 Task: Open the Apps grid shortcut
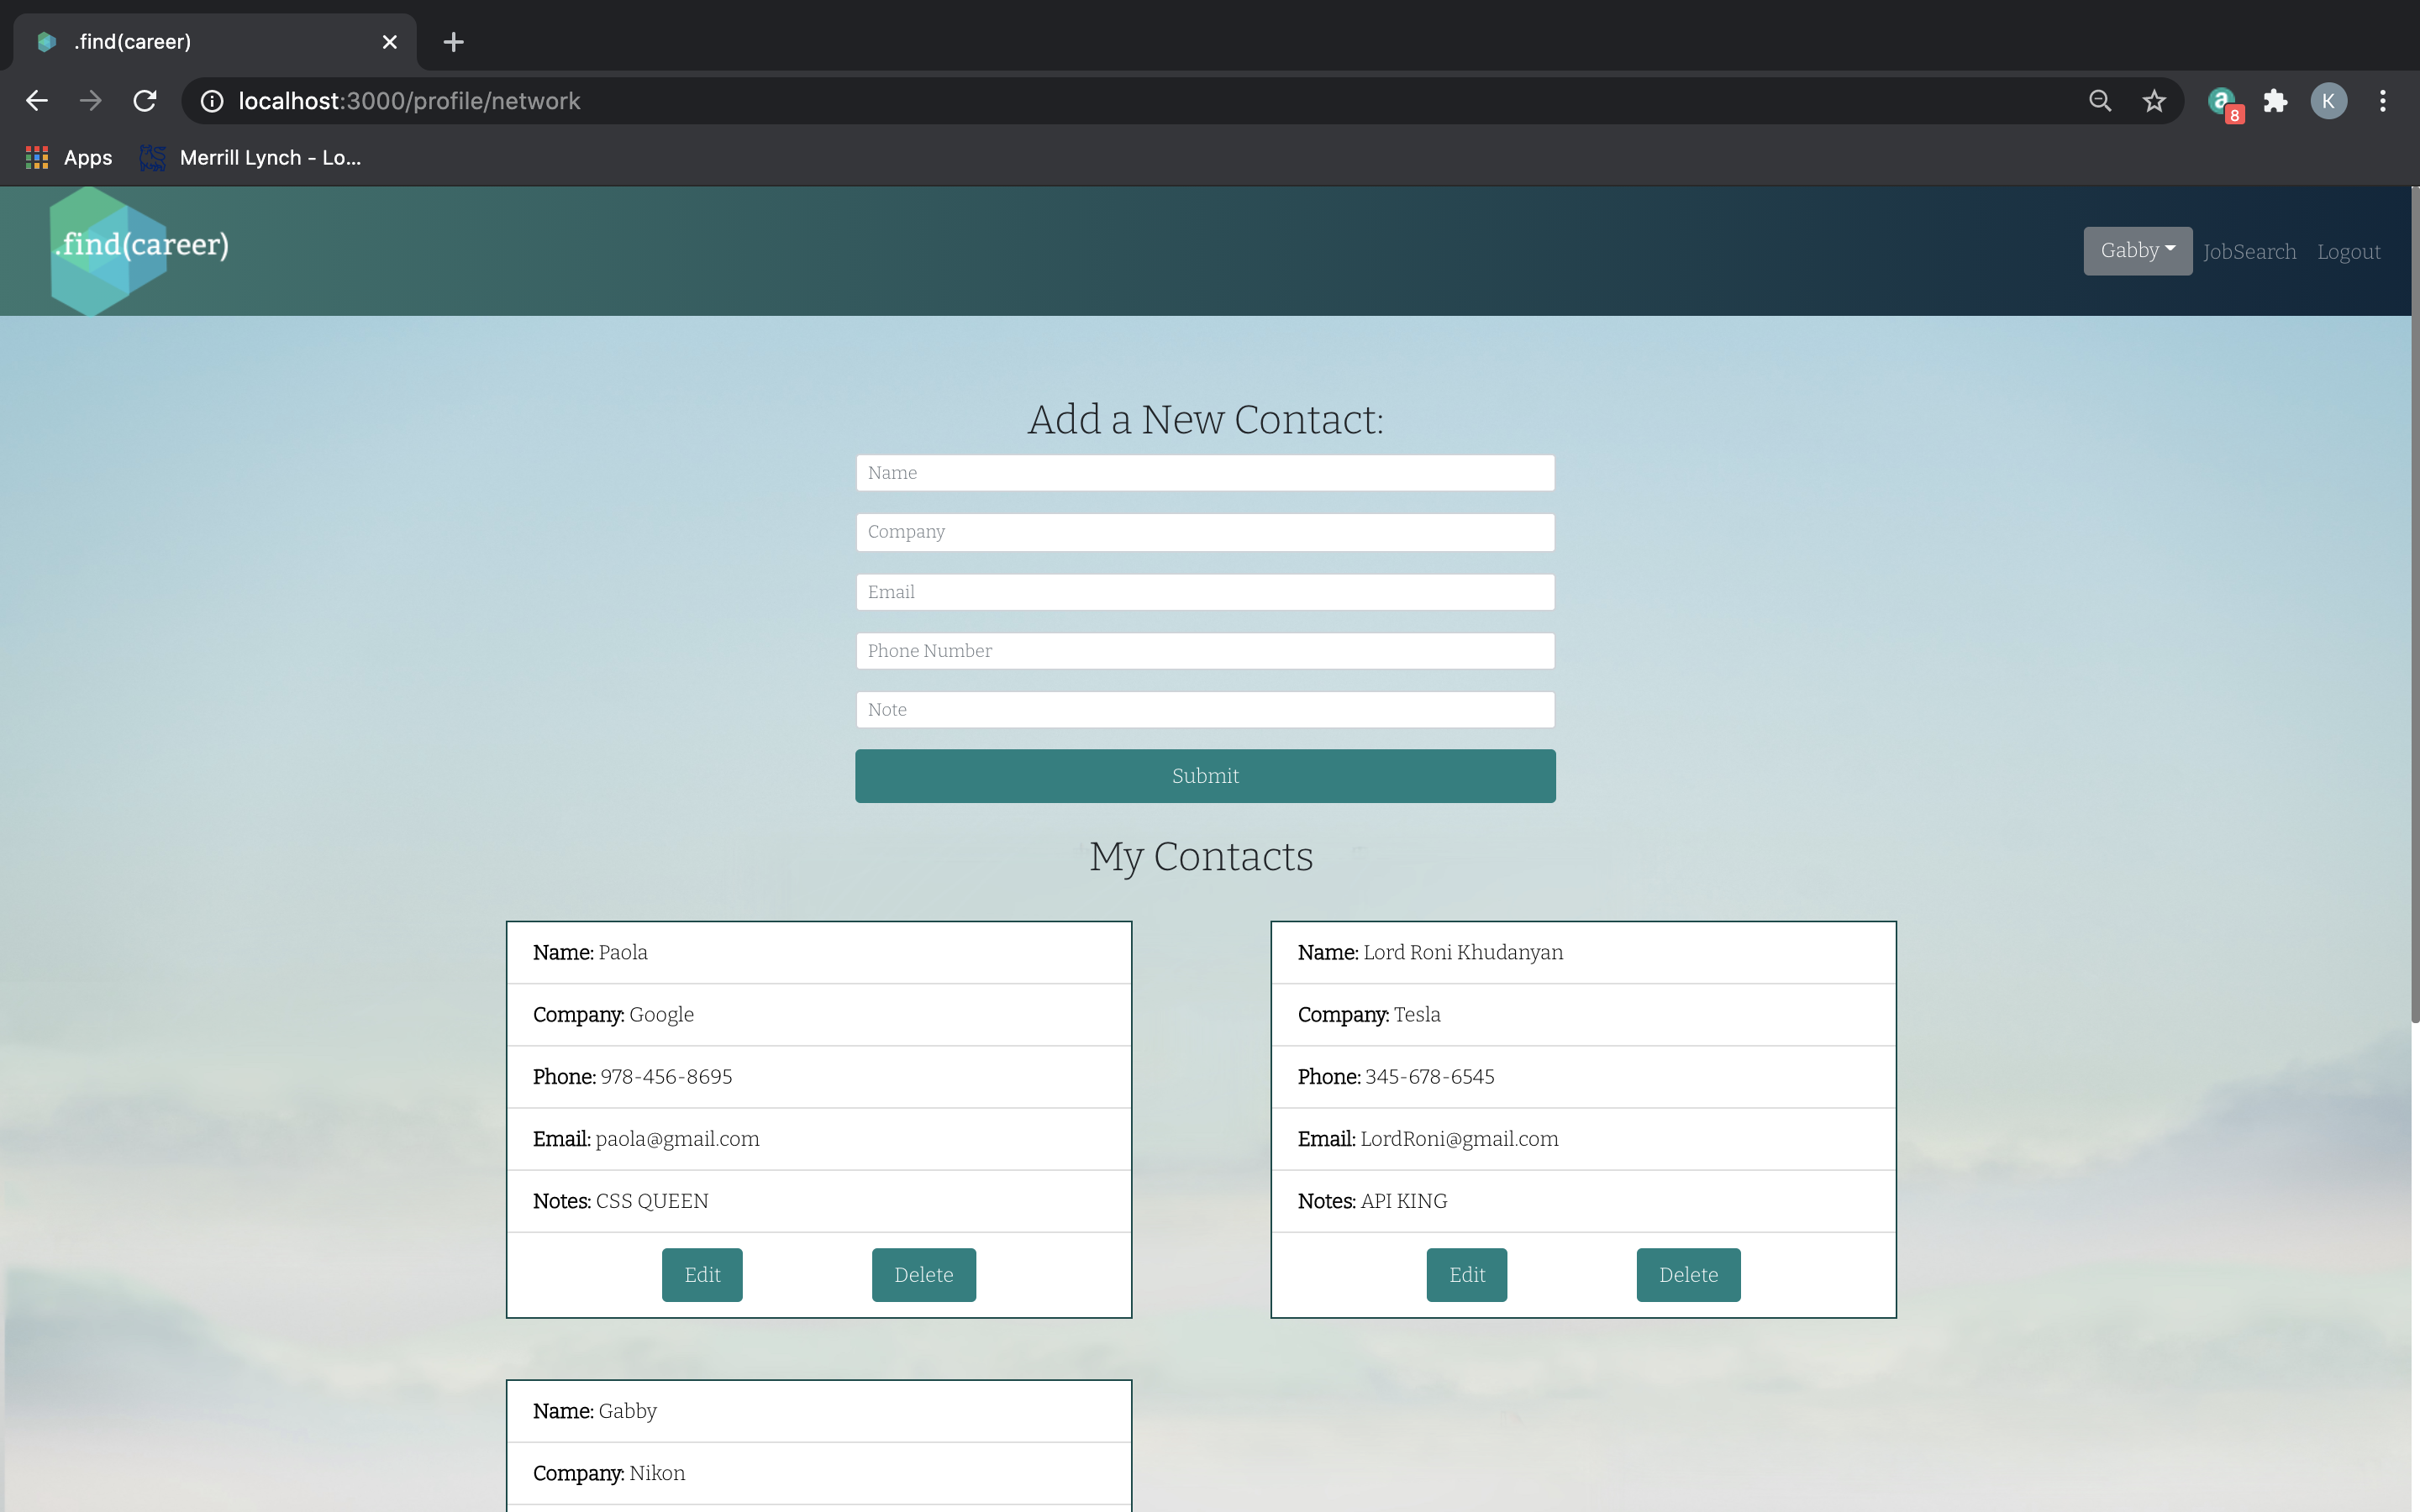tap(68, 158)
